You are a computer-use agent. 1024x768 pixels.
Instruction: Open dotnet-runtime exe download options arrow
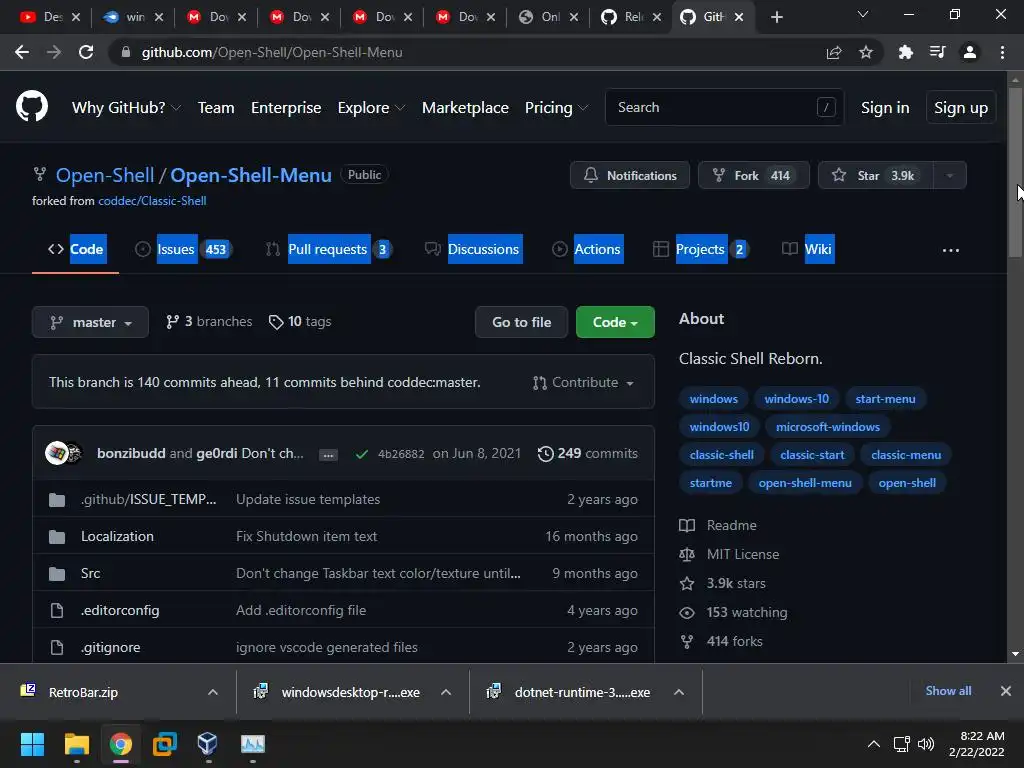point(679,692)
